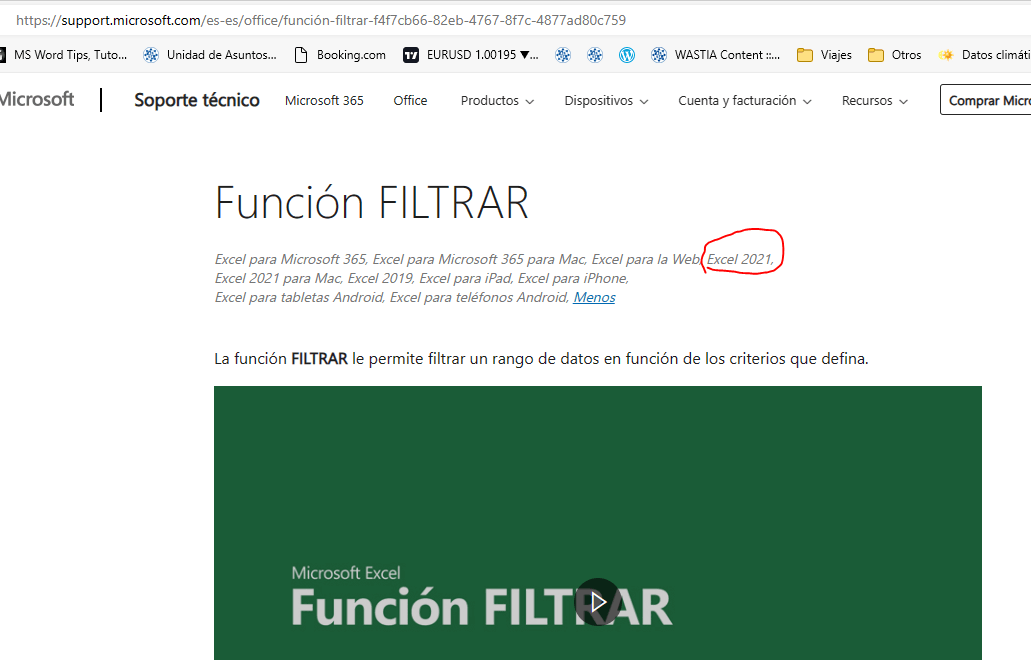Click the Microsoft logo

(37, 99)
